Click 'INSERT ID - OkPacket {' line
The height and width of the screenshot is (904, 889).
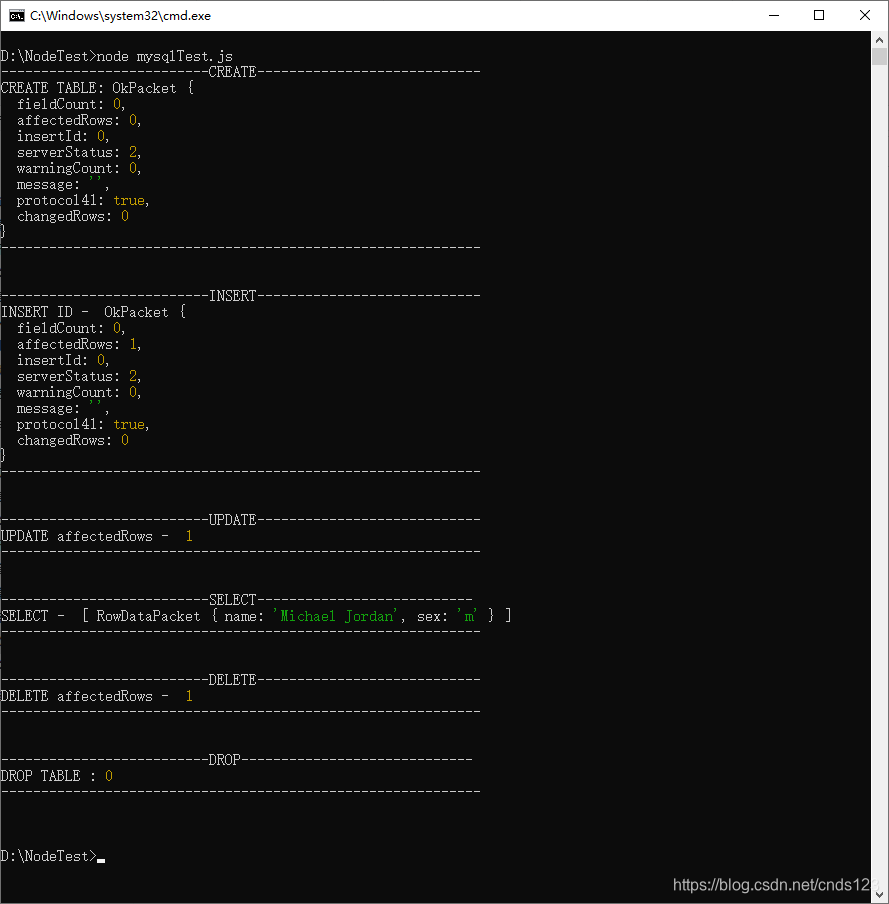click(93, 312)
